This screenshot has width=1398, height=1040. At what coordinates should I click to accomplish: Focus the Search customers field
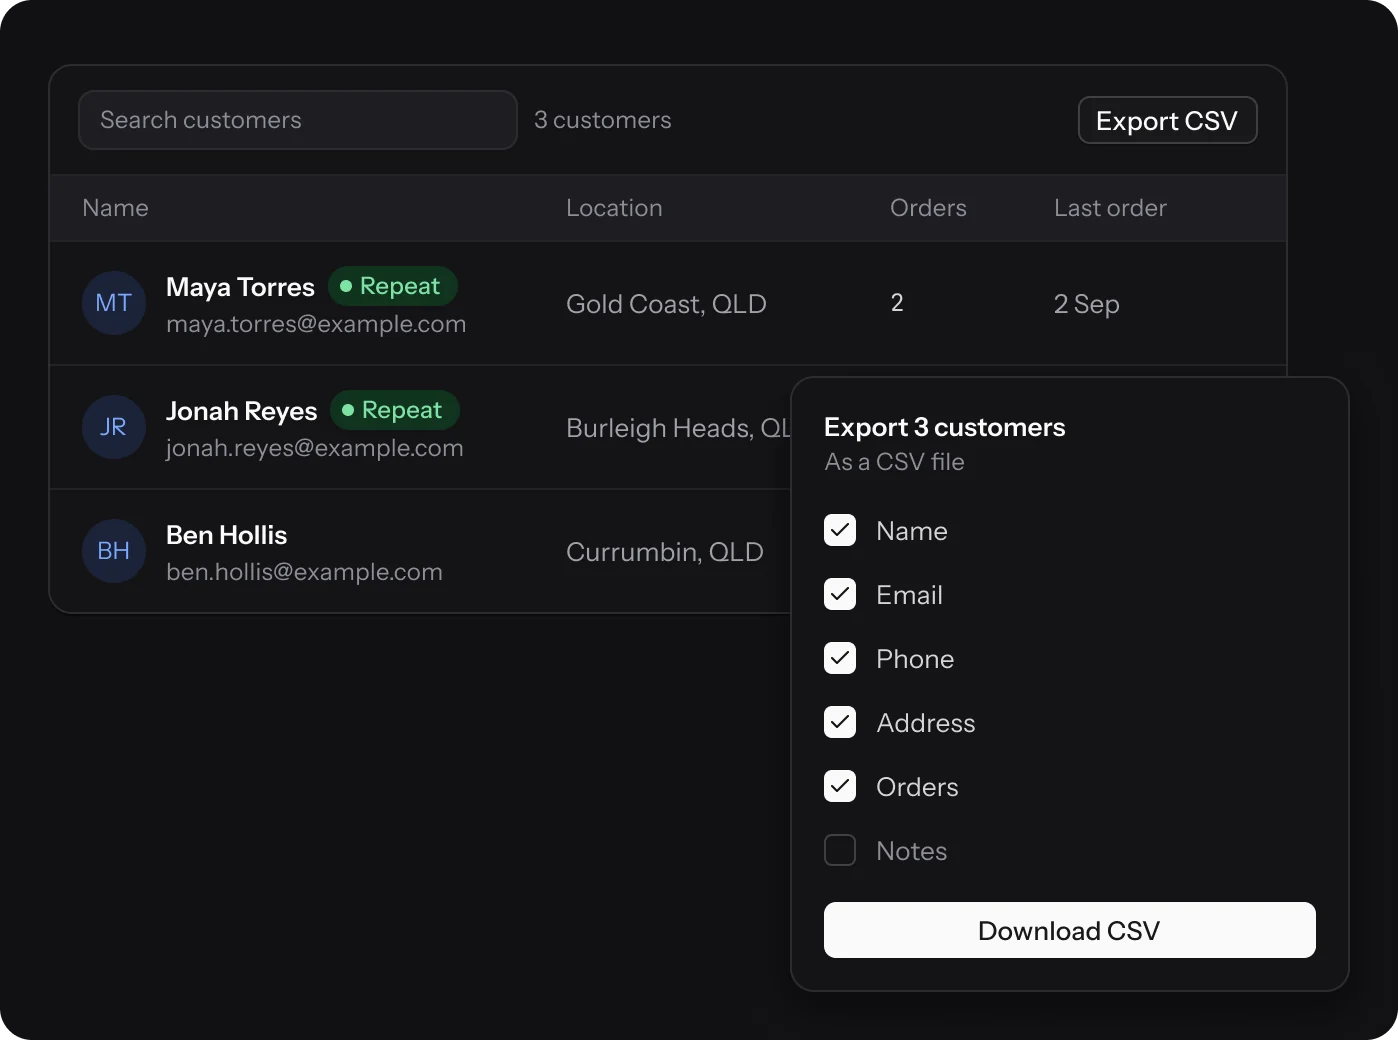pos(298,120)
